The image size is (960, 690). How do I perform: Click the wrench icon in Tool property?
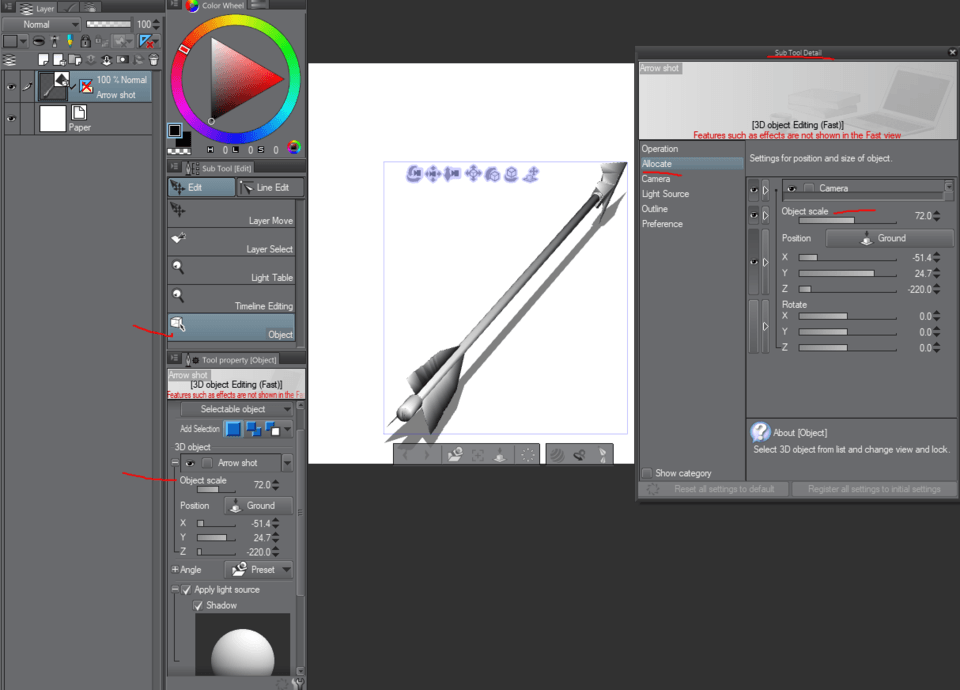[297, 684]
